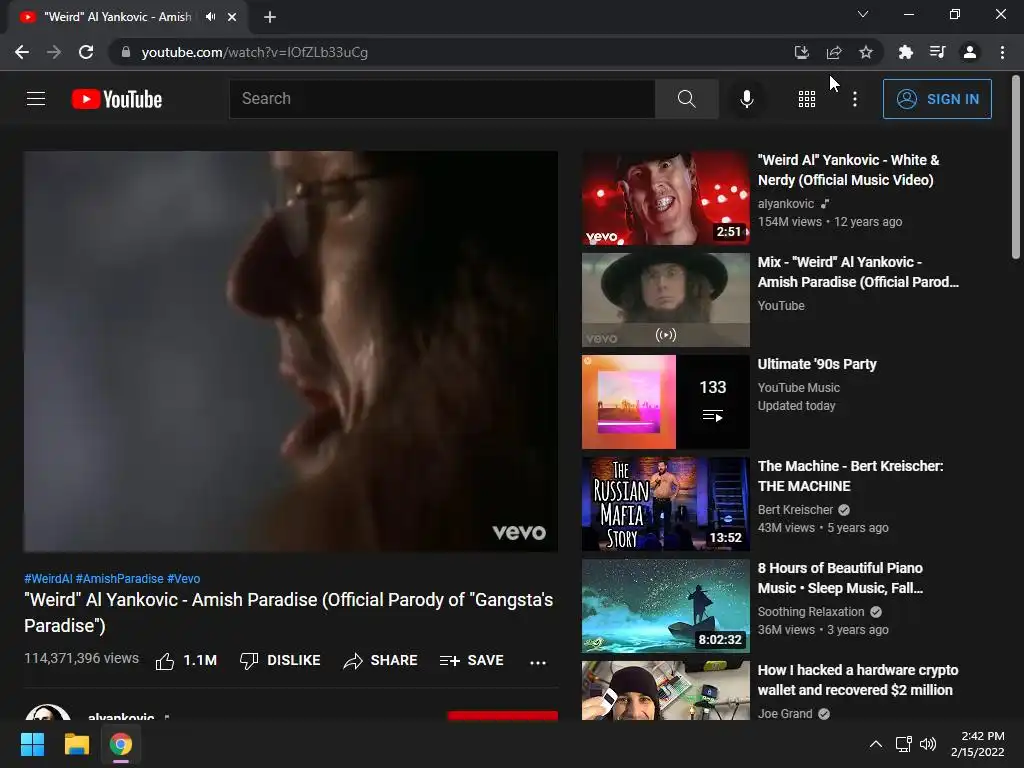Click "8 Hours of Beautiful Piano Music" title
This screenshot has height=768, width=1024.
tap(840, 578)
